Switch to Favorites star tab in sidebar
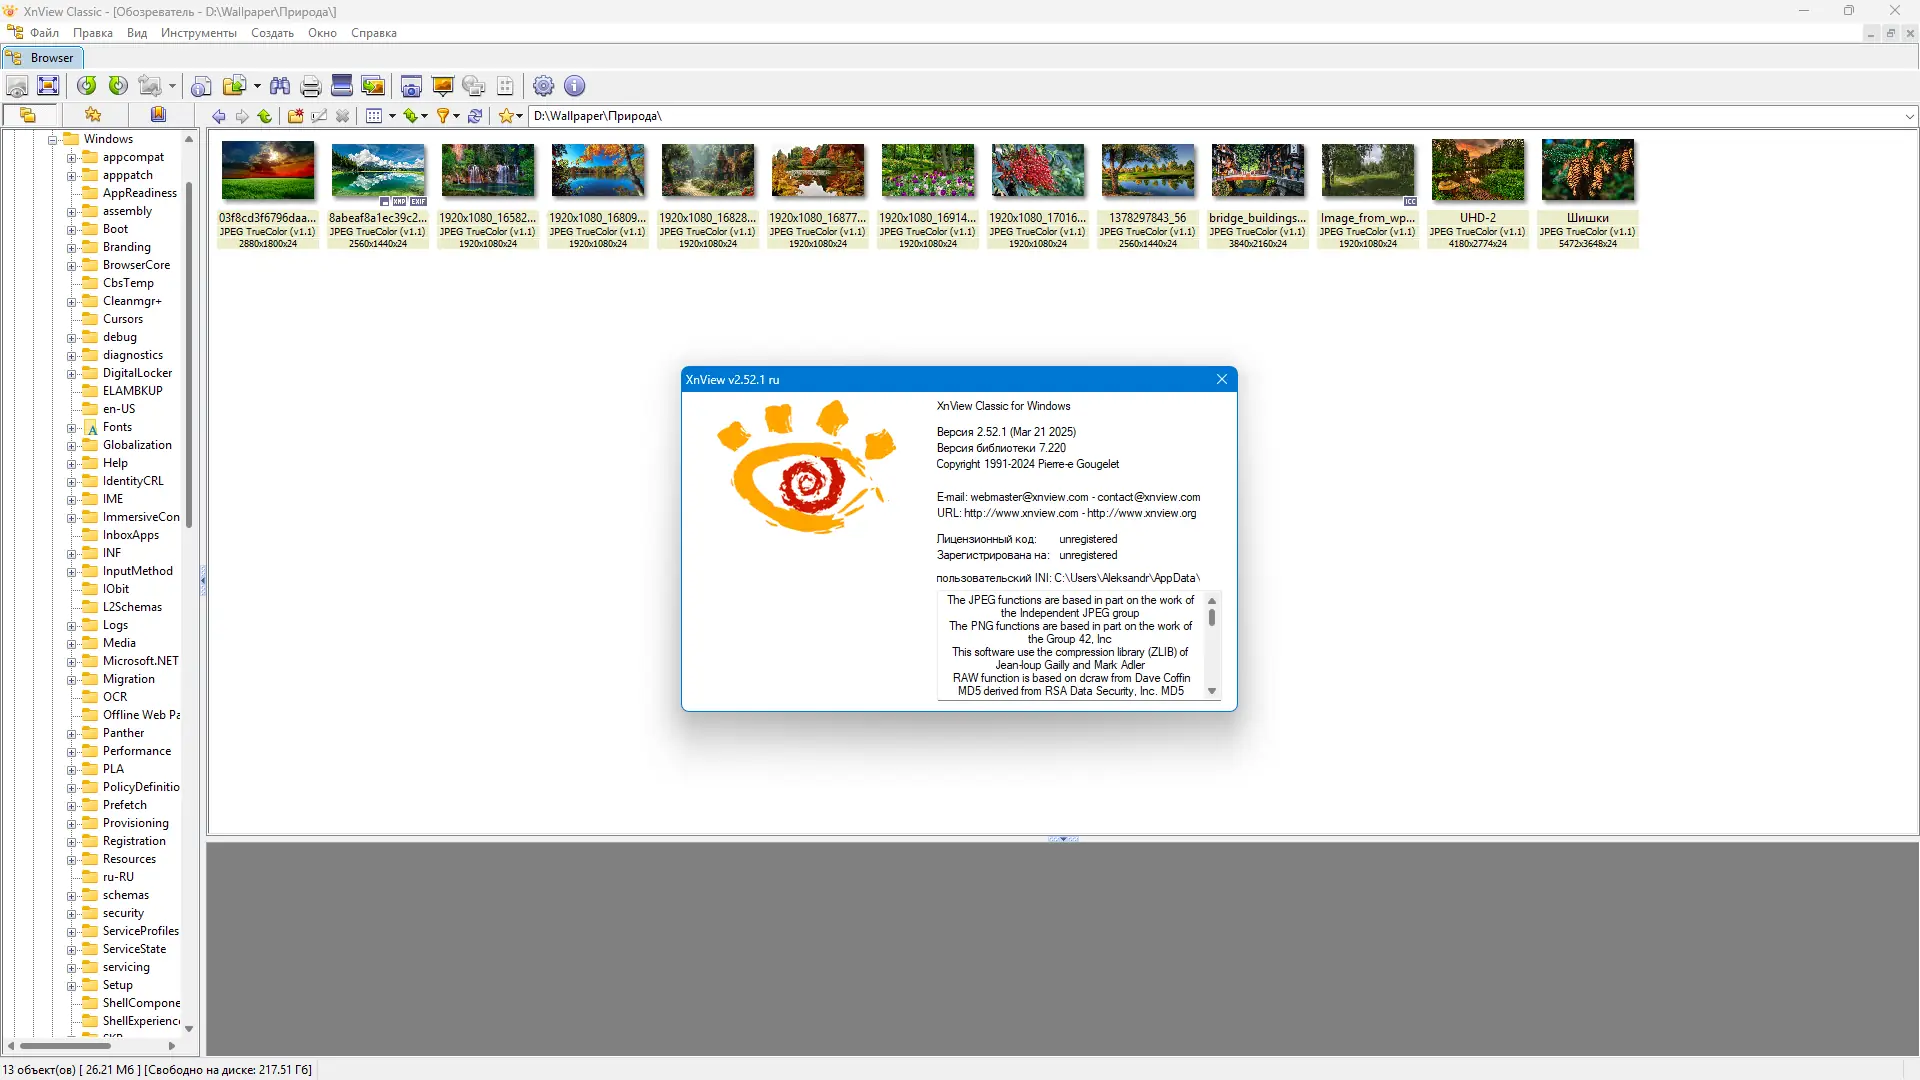Screen dimensions: 1920x1080 coord(93,115)
